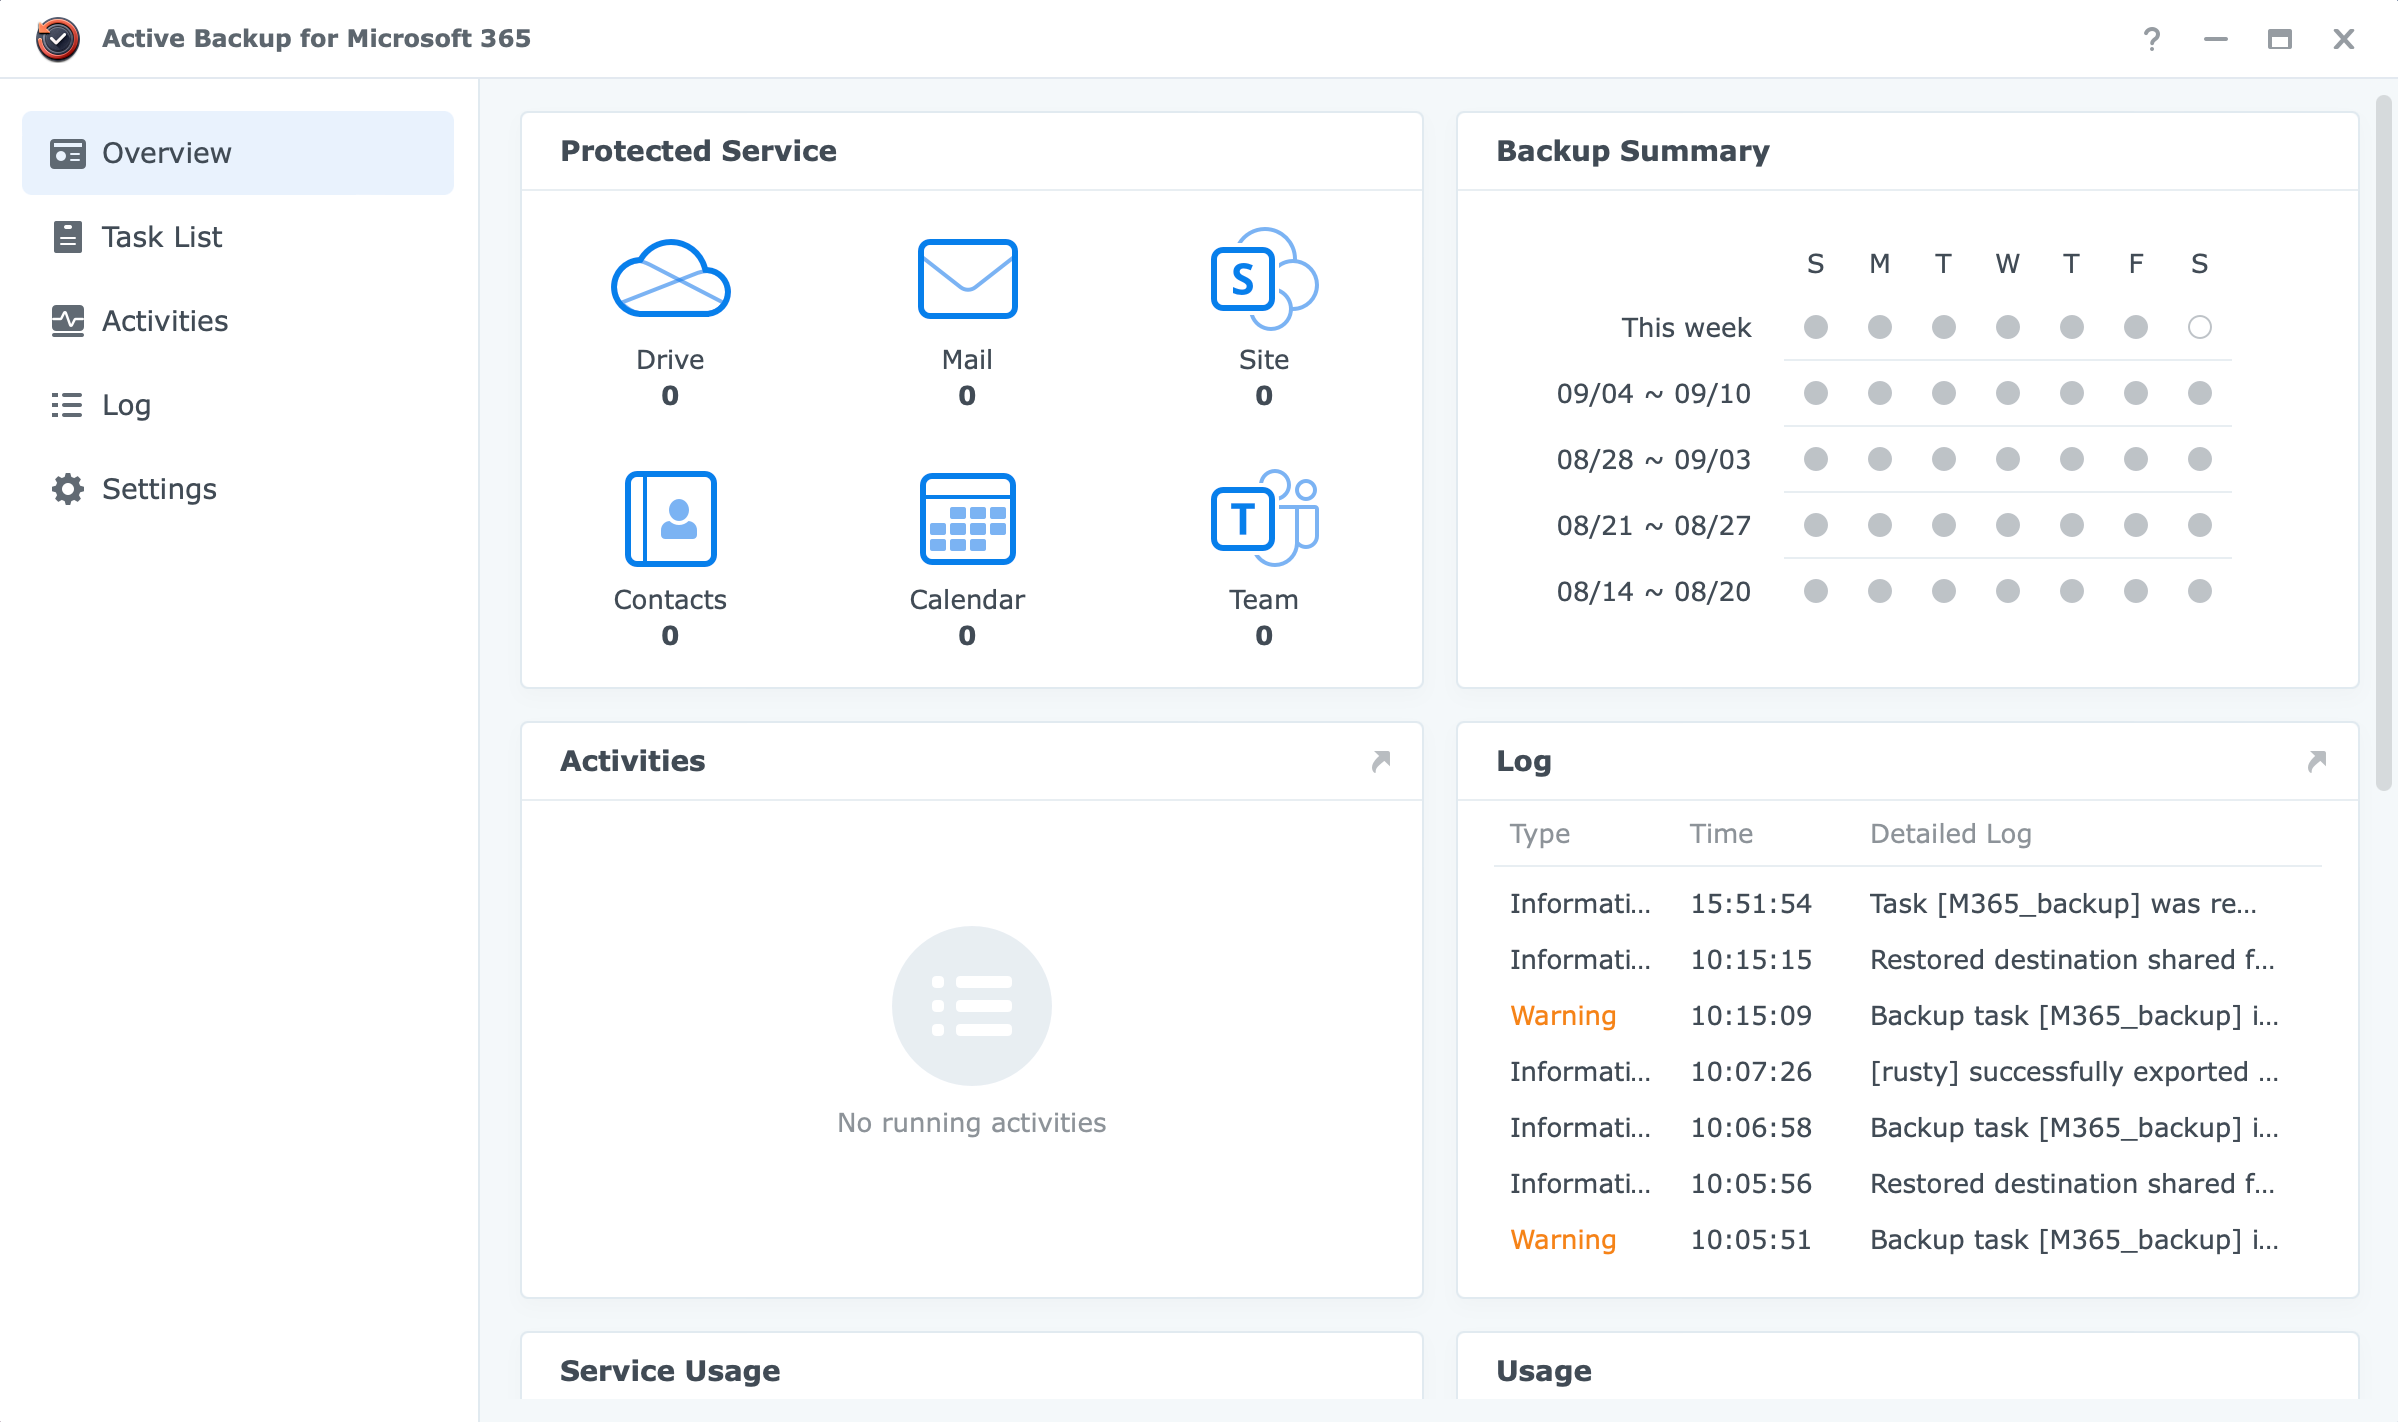The height and width of the screenshot is (1422, 2398).
Task: Click the Contacts address book icon
Action: point(670,519)
